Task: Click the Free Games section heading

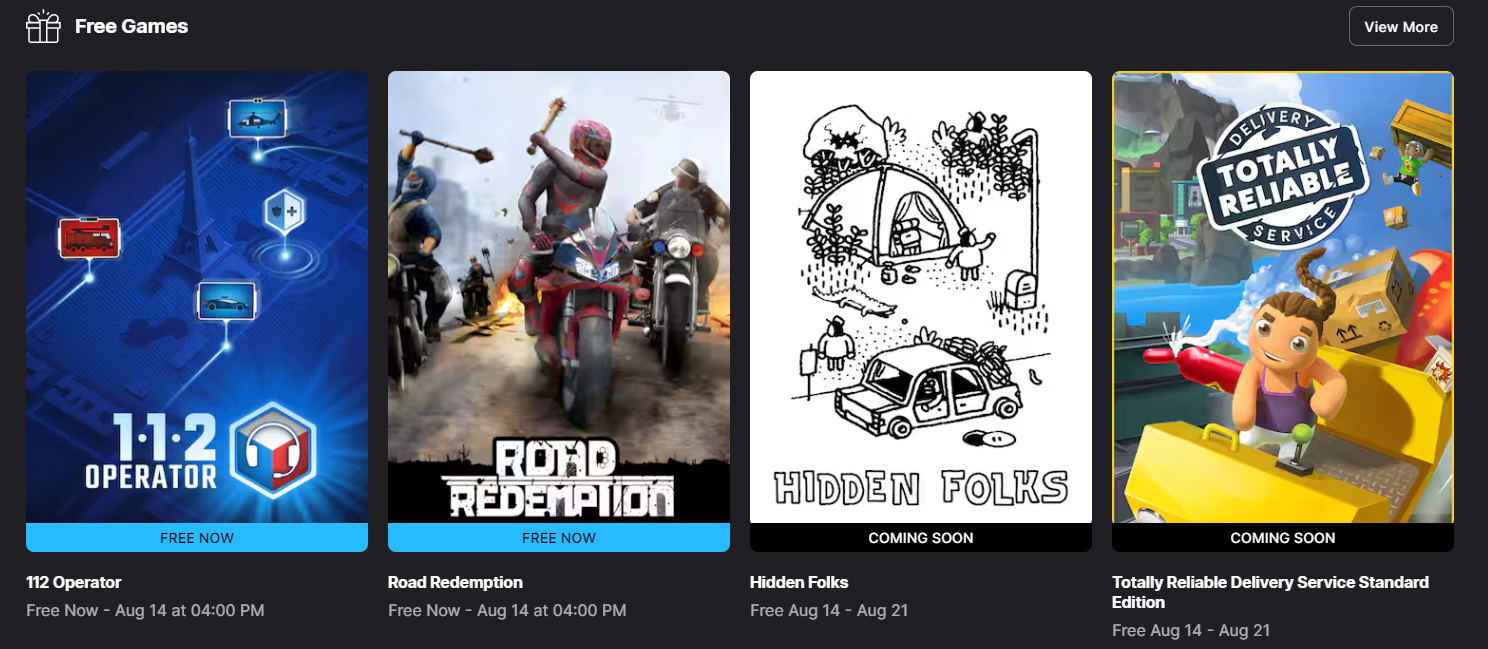Action: [132, 27]
